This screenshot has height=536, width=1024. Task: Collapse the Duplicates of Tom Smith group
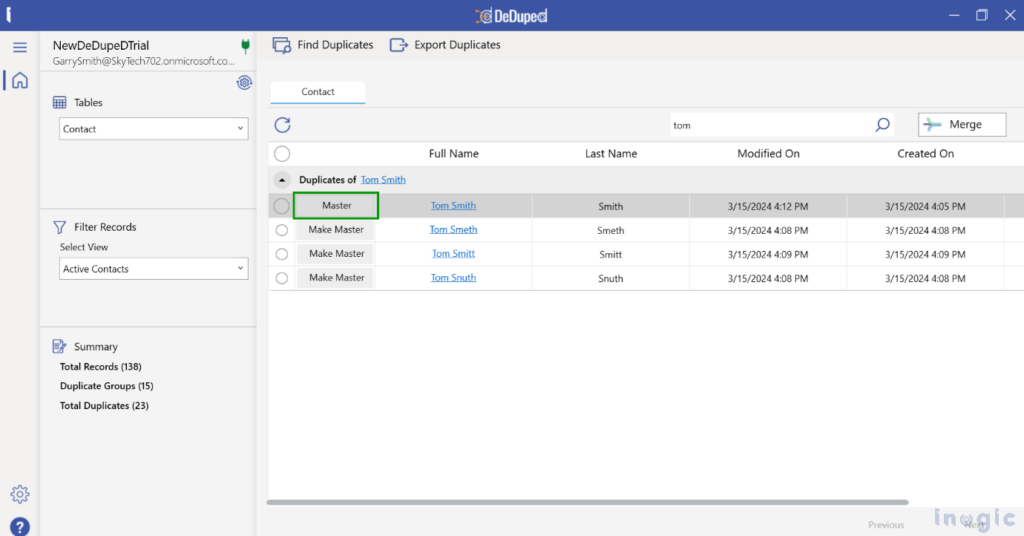(281, 180)
